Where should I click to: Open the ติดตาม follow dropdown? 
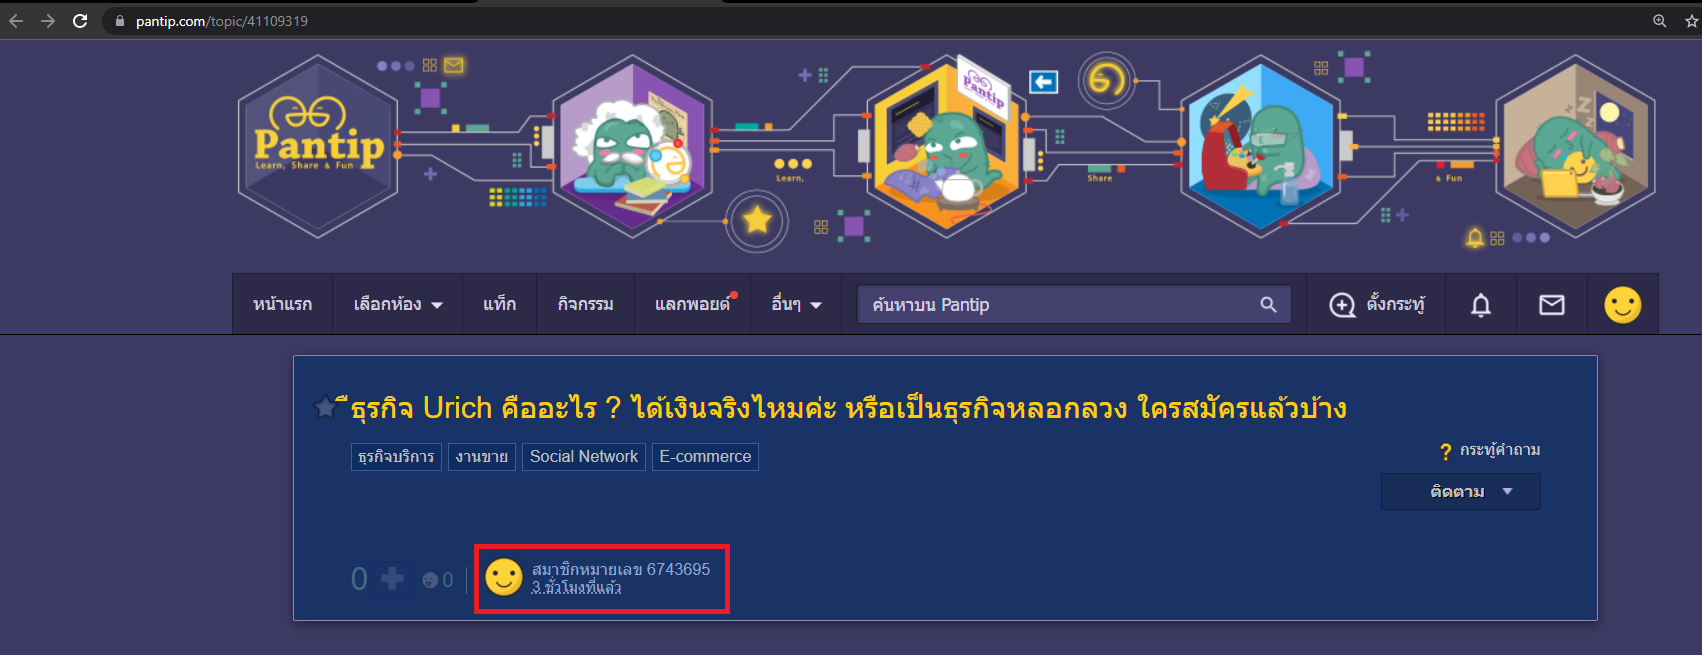(x=1460, y=492)
